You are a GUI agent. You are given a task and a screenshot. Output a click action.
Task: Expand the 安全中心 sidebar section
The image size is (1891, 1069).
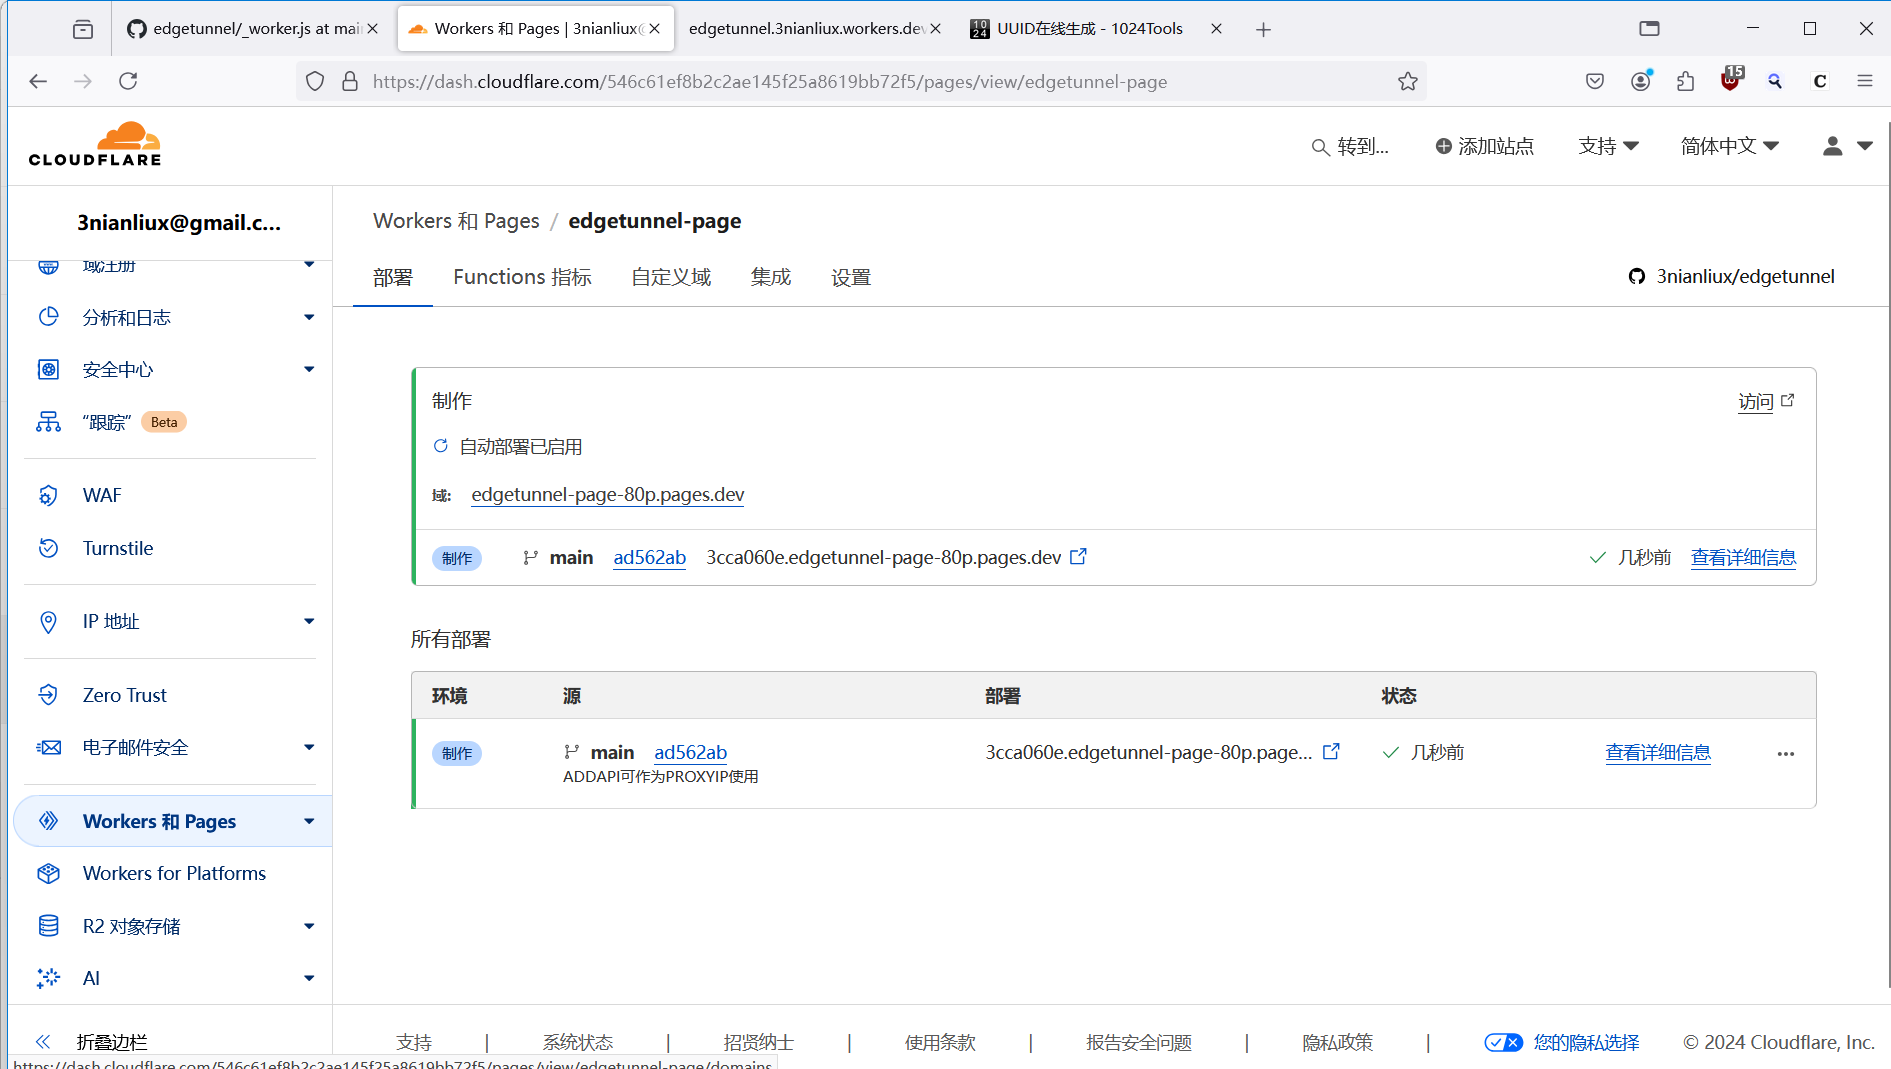point(309,369)
